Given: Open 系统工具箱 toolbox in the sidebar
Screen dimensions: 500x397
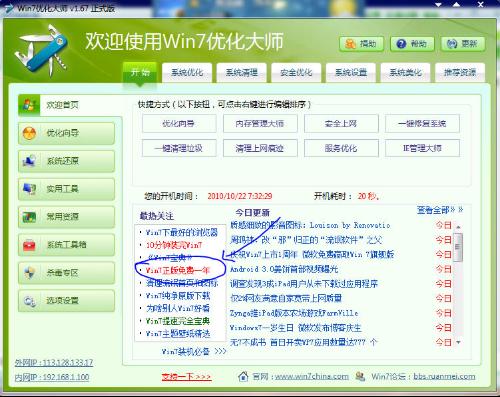Looking at the screenshot, I should 66,245.
